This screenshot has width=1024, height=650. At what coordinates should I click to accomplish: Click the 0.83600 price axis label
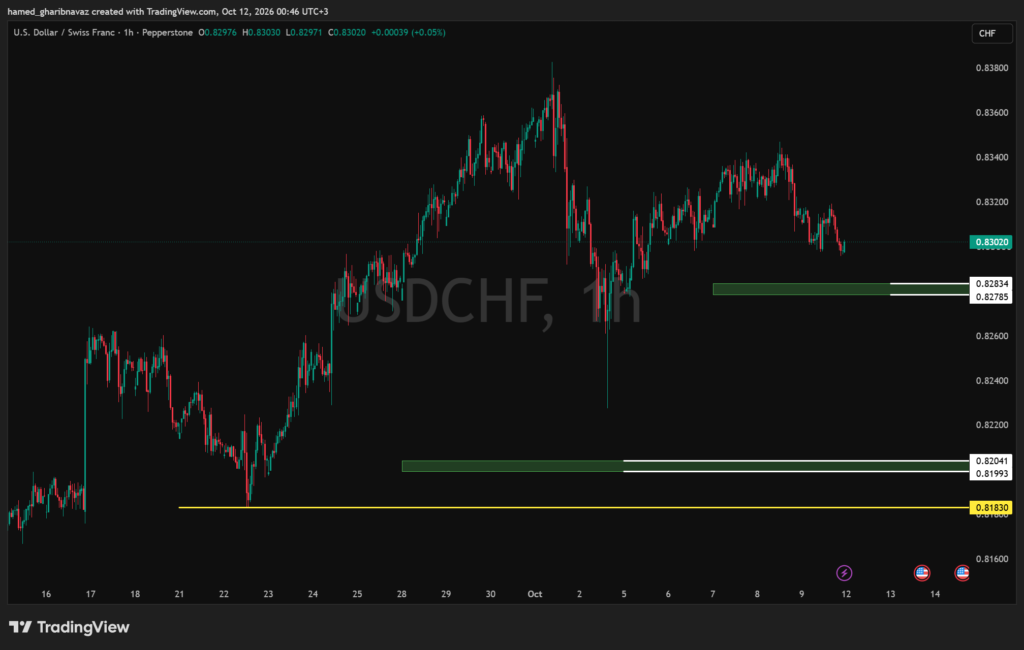pos(991,112)
